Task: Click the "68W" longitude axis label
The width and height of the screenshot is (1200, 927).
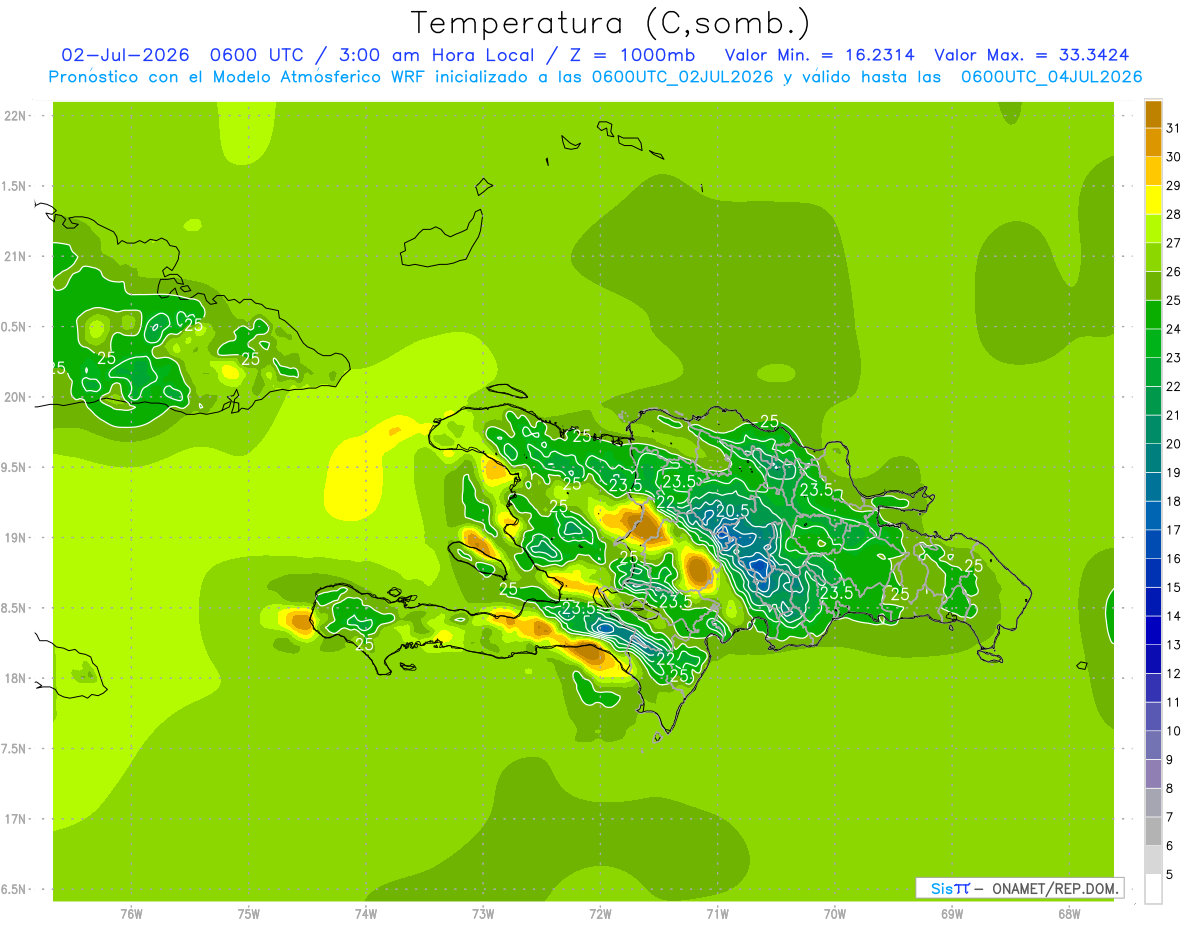Action: 1069,914
